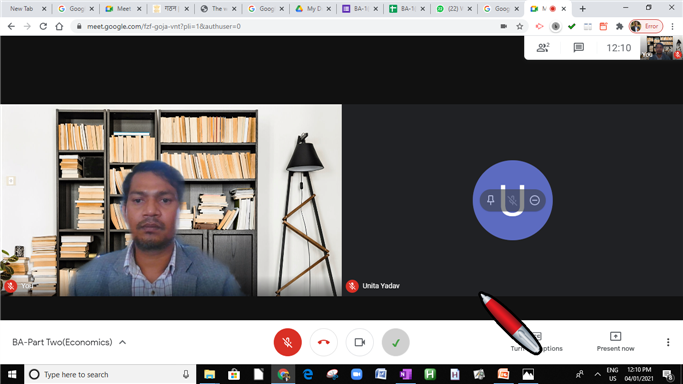Open Zoom from the Windows taskbar
This screenshot has width=683, height=384.
pyautogui.click(x=356, y=374)
